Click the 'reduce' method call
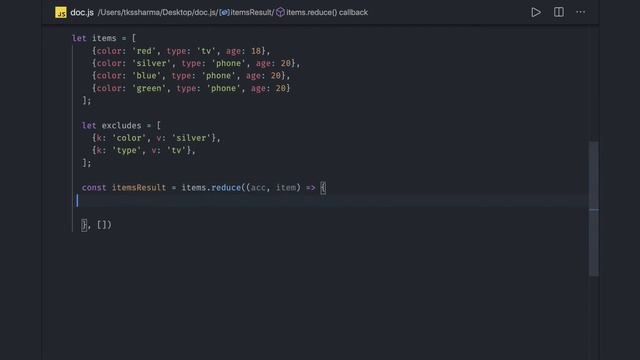The height and width of the screenshot is (360, 640). [226, 188]
